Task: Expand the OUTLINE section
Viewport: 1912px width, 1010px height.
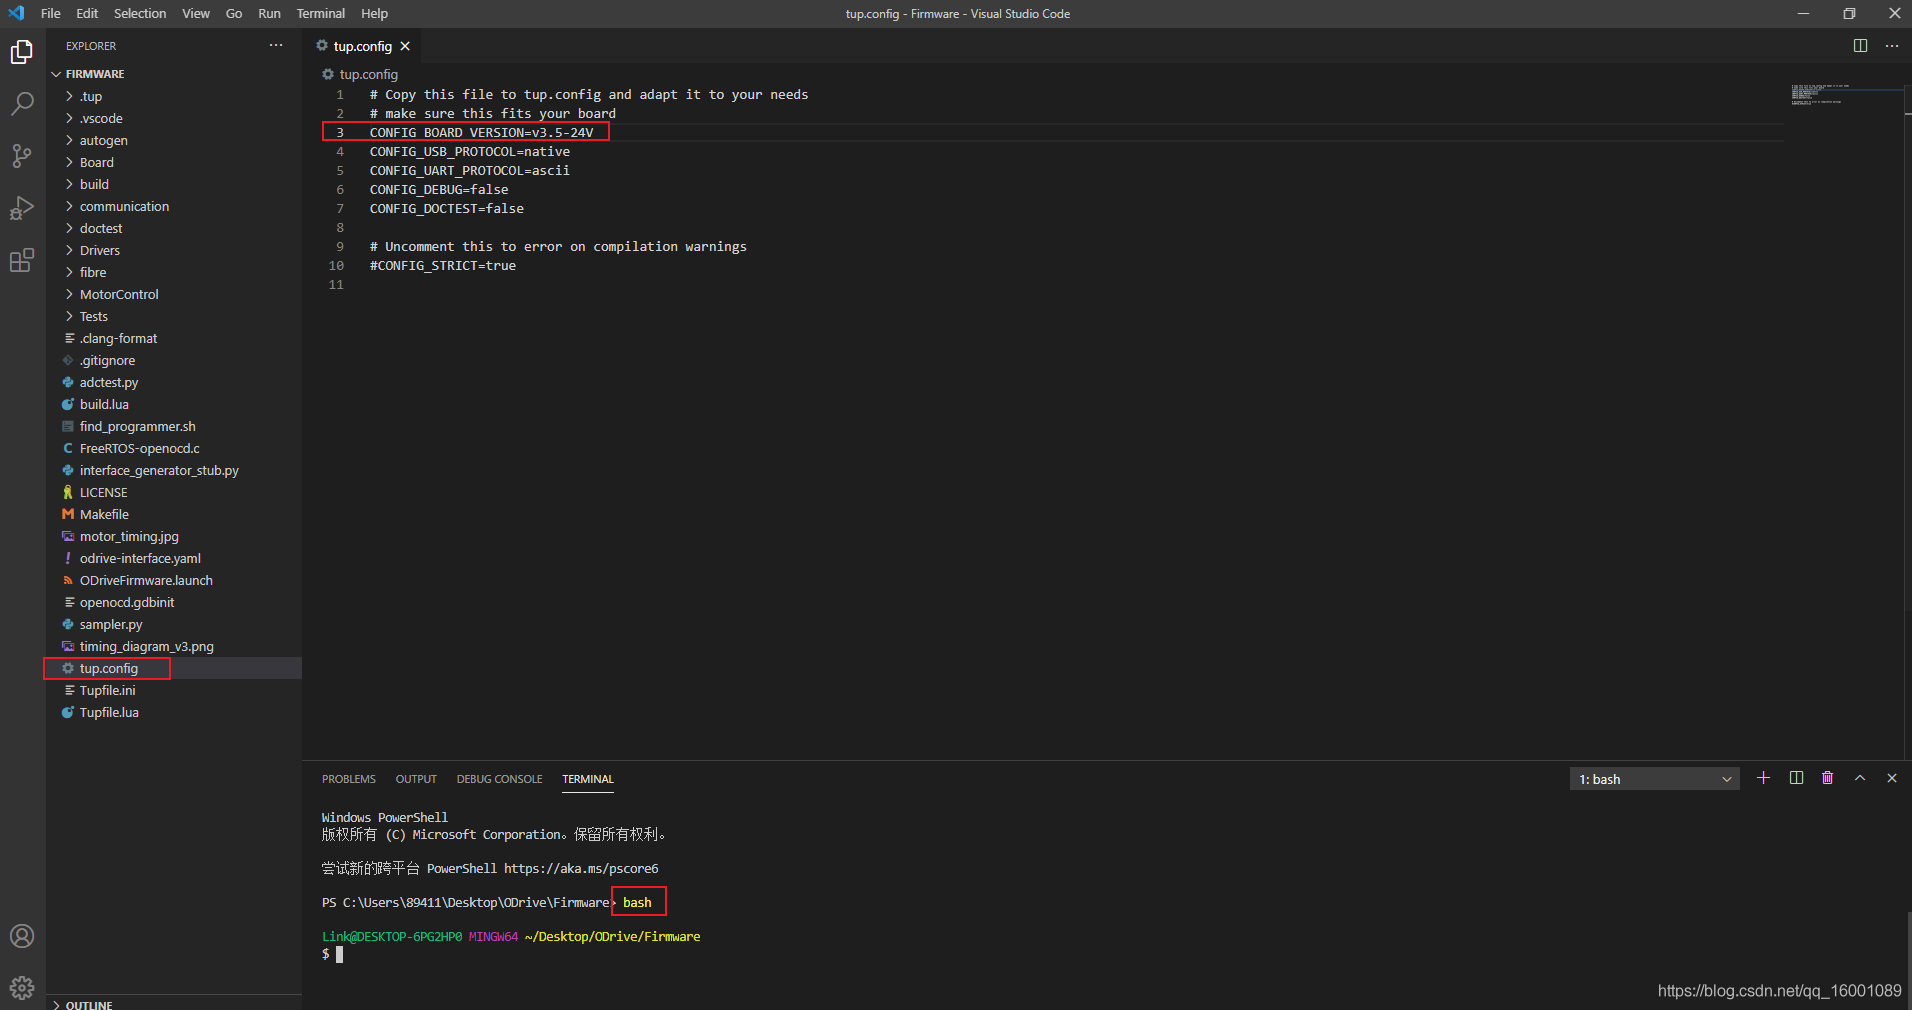Action: coord(89,1004)
